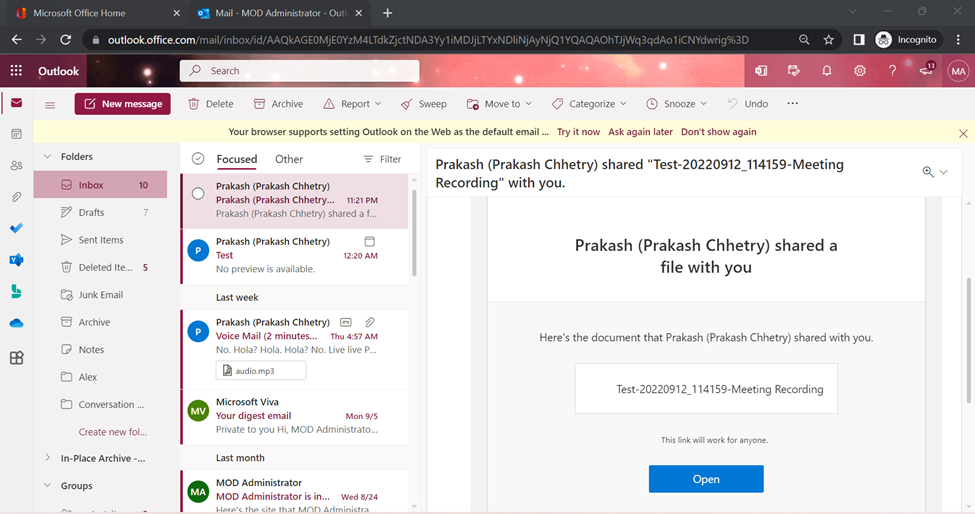Open the Drafts folder
The image size is (975, 514).
click(x=100, y=212)
